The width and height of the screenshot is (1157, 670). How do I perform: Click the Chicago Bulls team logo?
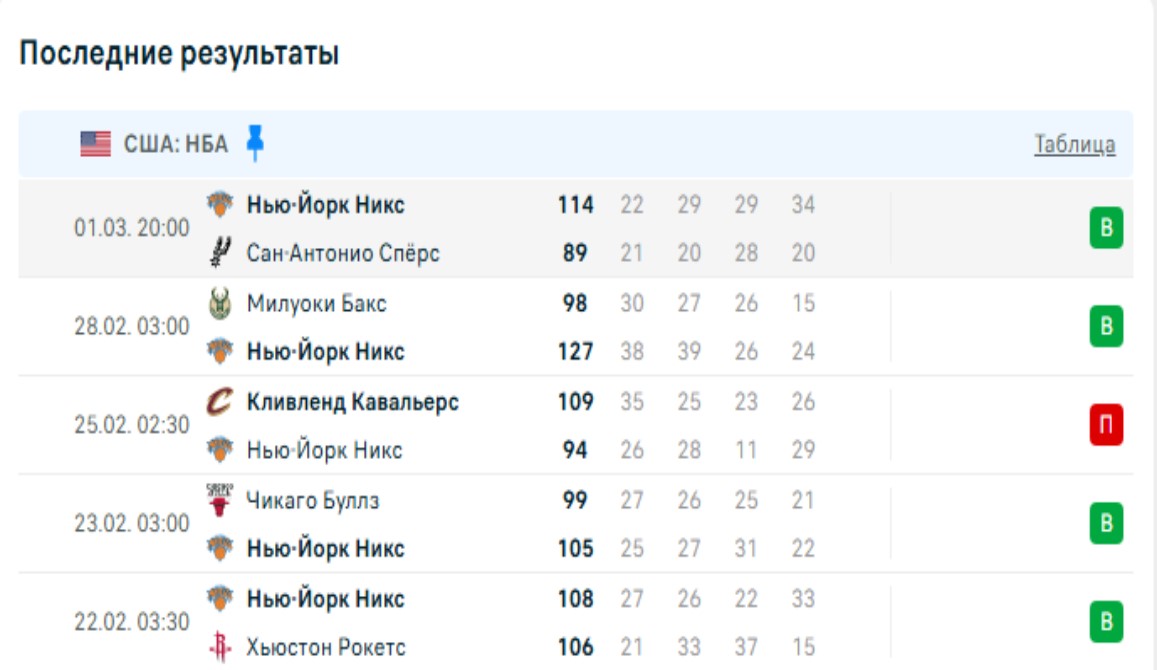pyautogui.click(x=219, y=500)
